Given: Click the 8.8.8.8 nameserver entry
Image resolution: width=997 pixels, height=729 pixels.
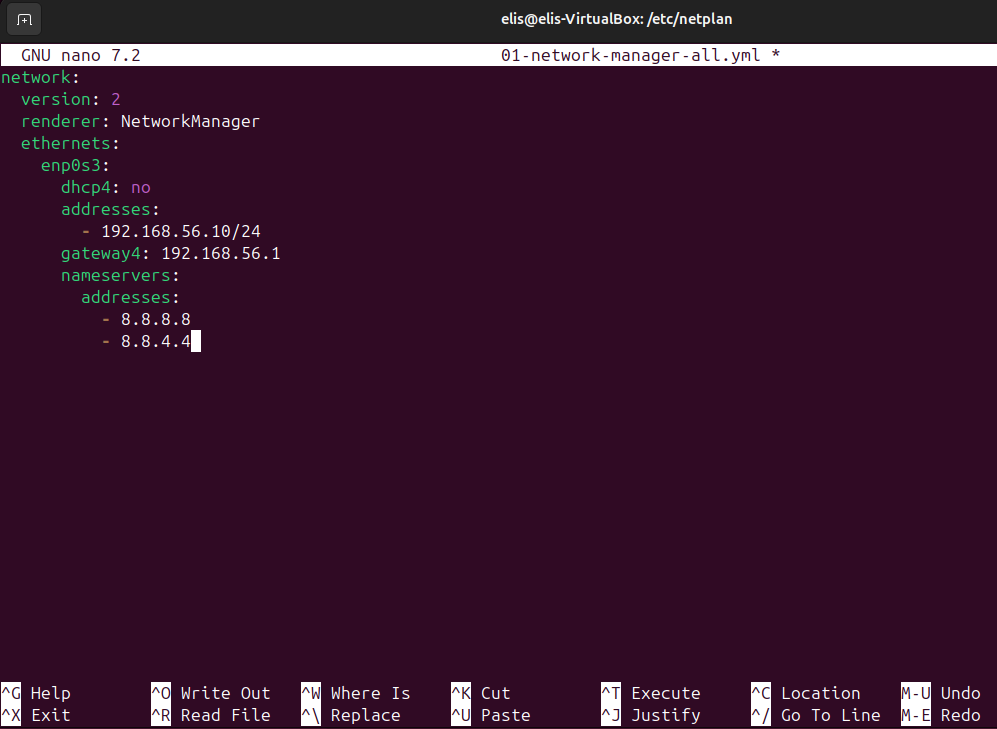Looking at the screenshot, I should pos(156,319).
